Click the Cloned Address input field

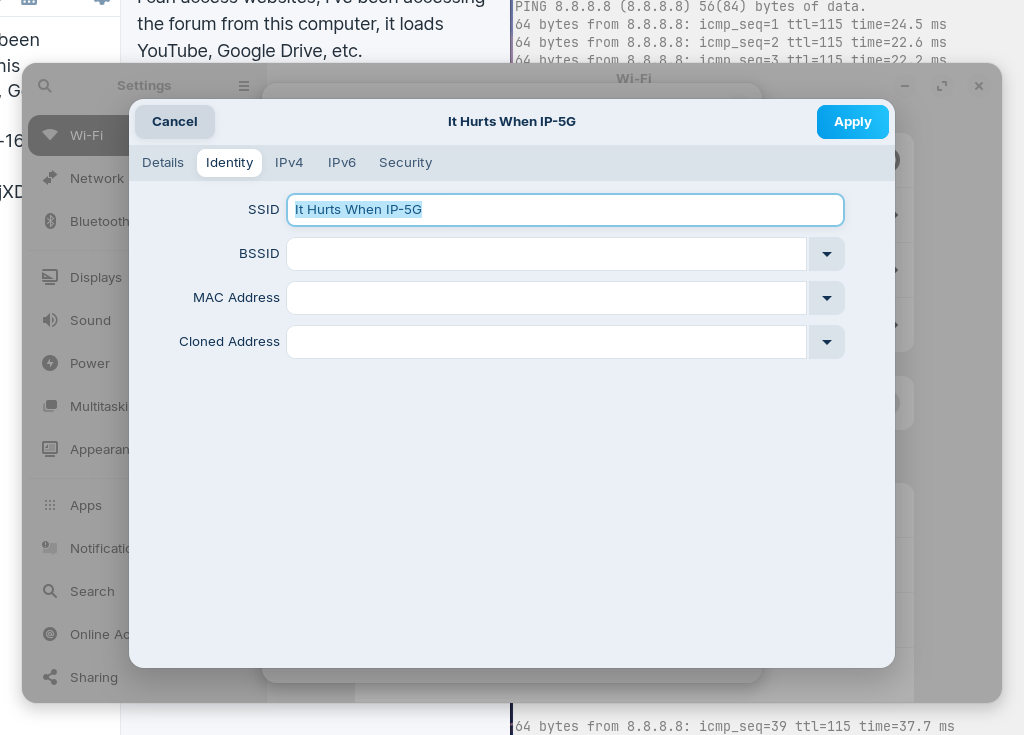point(546,342)
